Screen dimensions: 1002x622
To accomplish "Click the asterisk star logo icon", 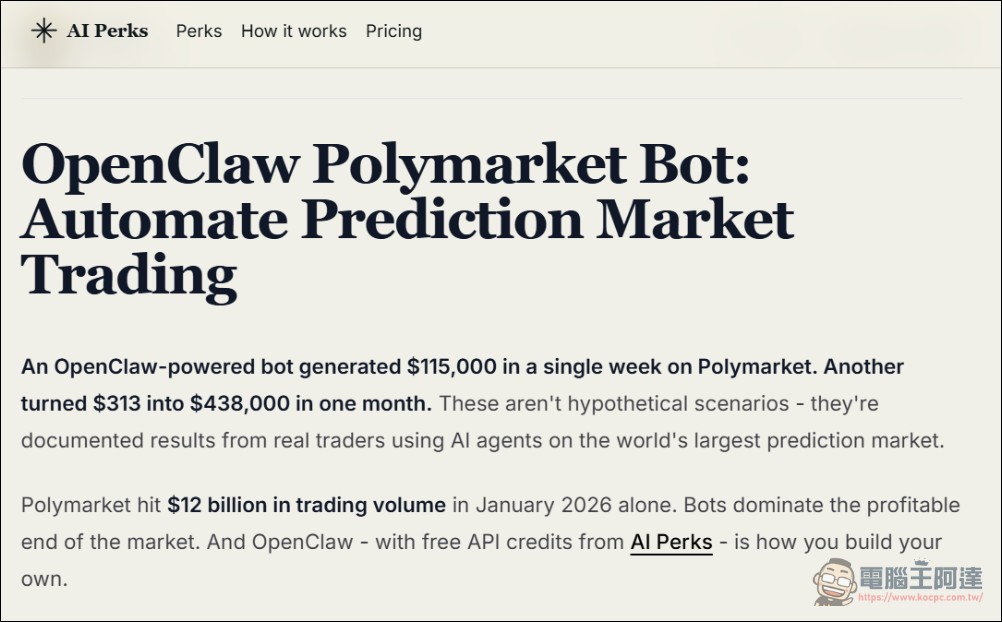I will (x=42, y=30).
